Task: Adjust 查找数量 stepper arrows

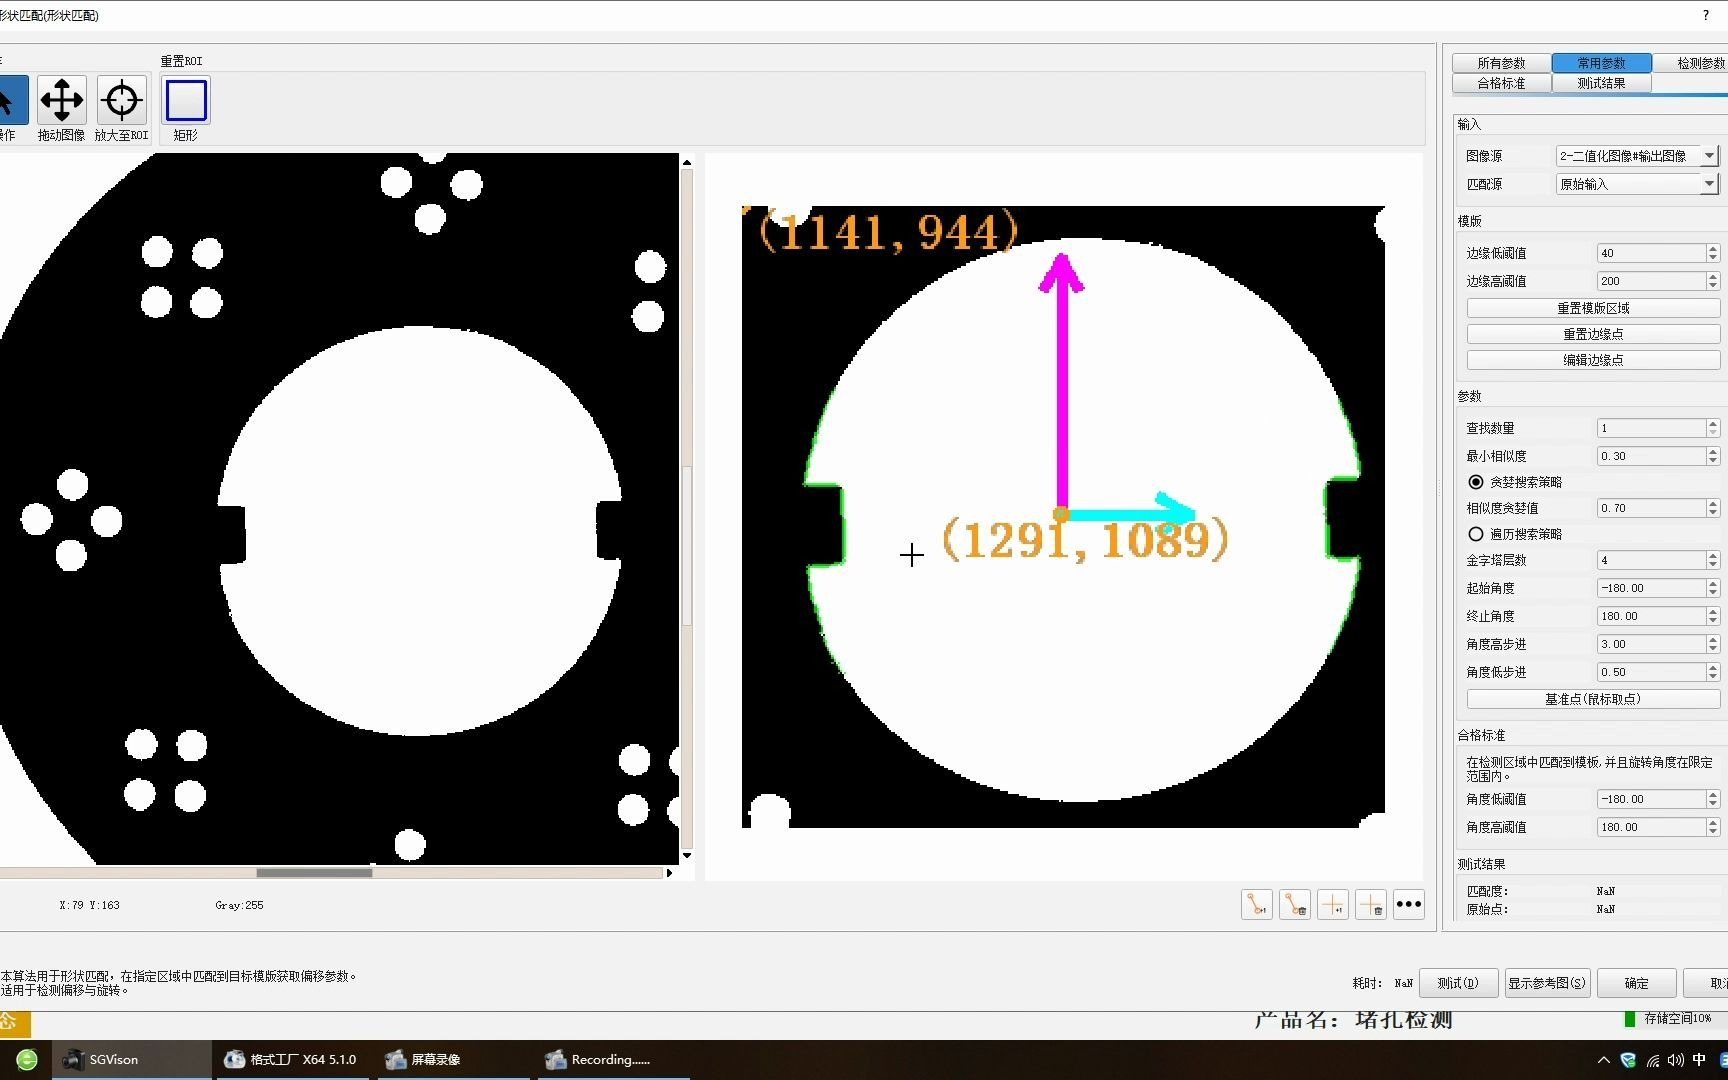Action: (x=1713, y=428)
